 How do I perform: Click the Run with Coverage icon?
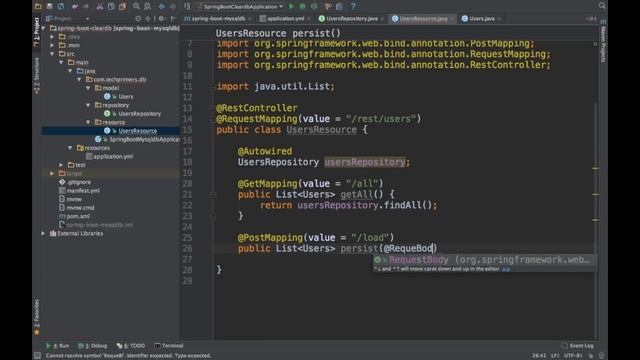(314, 7)
